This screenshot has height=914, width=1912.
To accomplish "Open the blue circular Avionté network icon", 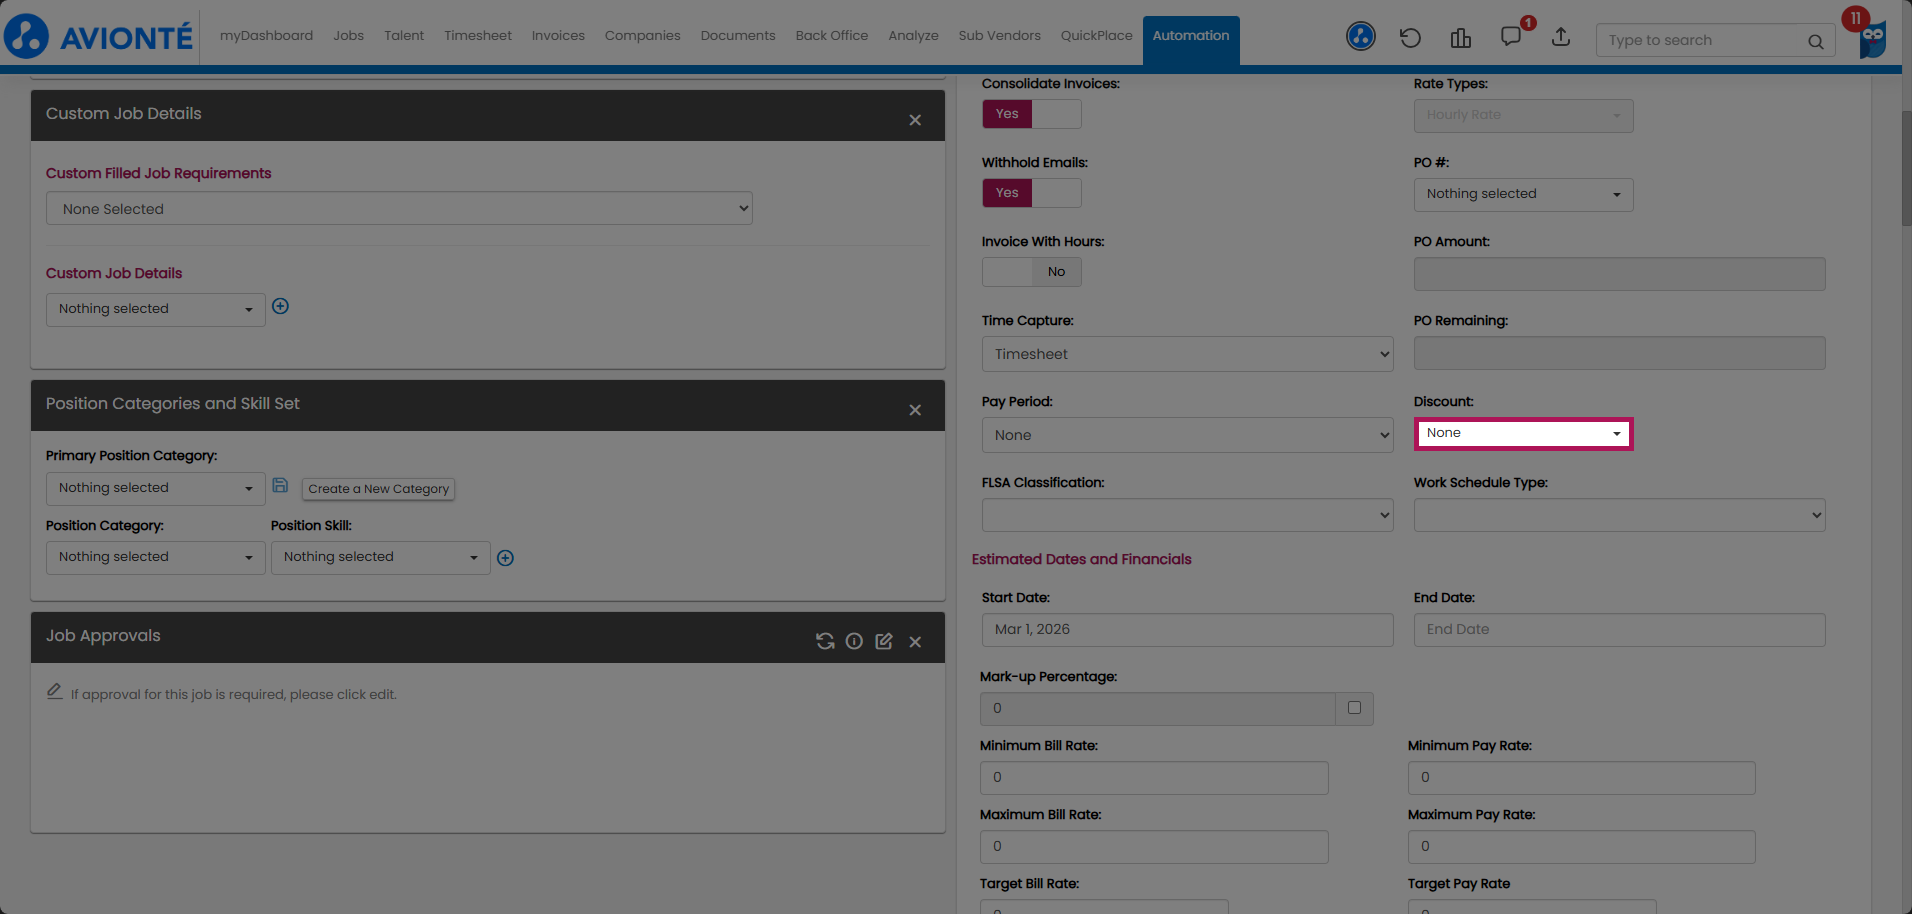I will point(1360,37).
